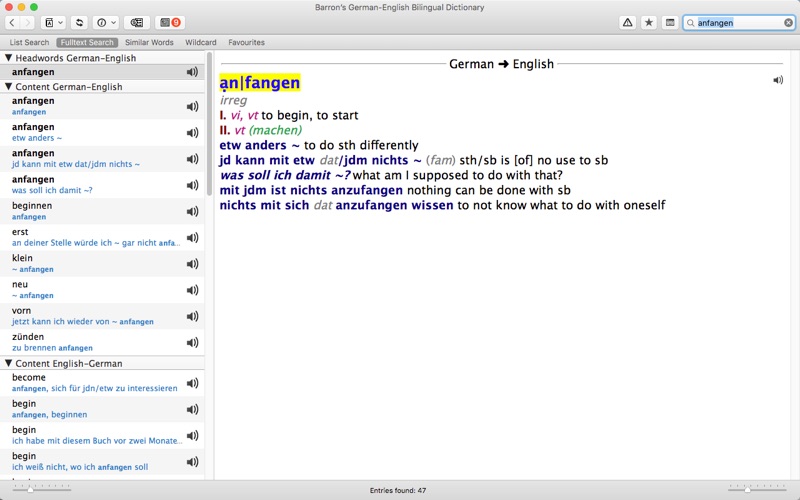The width and height of the screenshot is (800, 500).
Task: Click phrase 'mit jdm ist nichts anzufangen'
Action: (311, 190)
